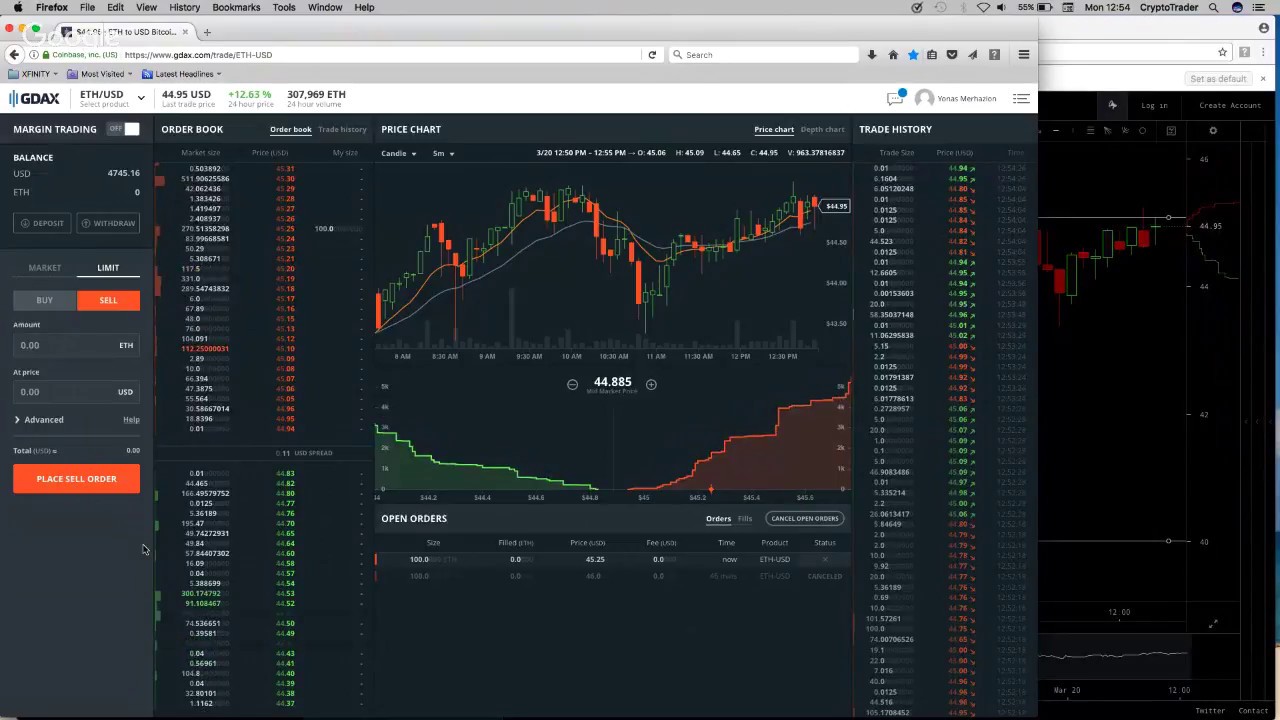Image resolution: width=1280 pixels, height=720 pixels.
Task: Switch to the Depth chart tab
Action: click(x=822, y=129)
